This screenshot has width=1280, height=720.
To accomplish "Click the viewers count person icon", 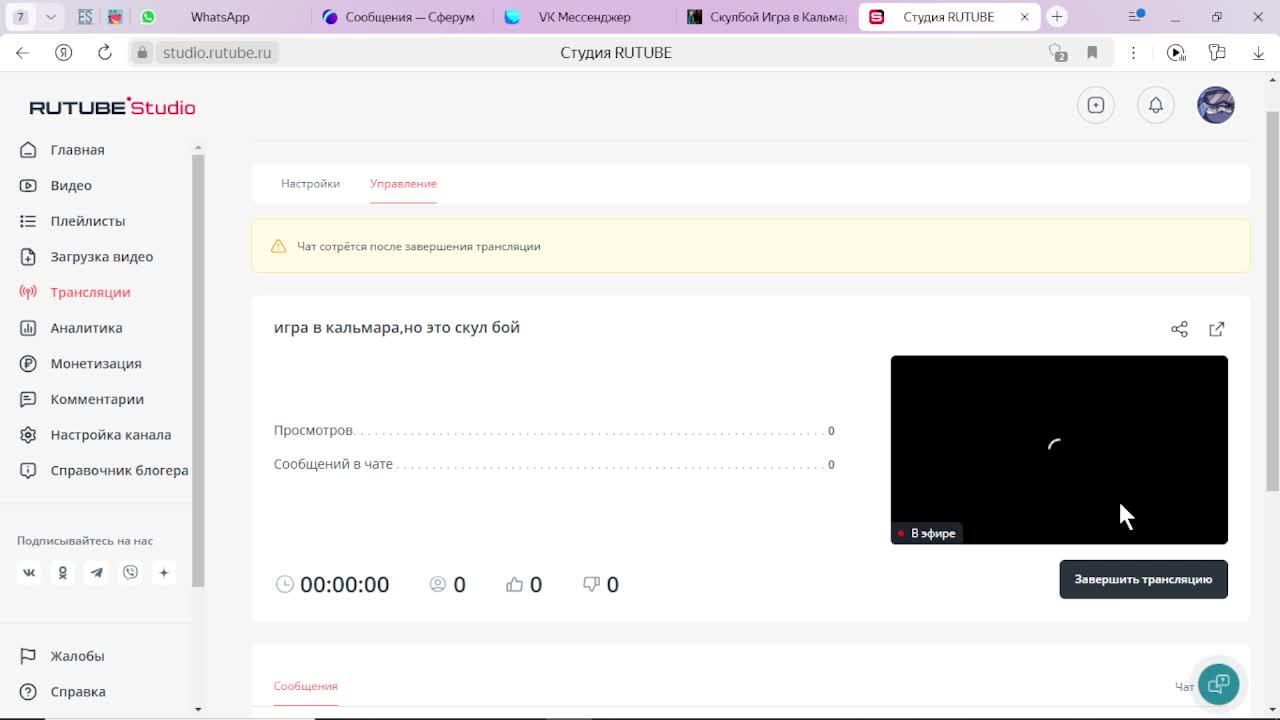I will tap(438, 585).
